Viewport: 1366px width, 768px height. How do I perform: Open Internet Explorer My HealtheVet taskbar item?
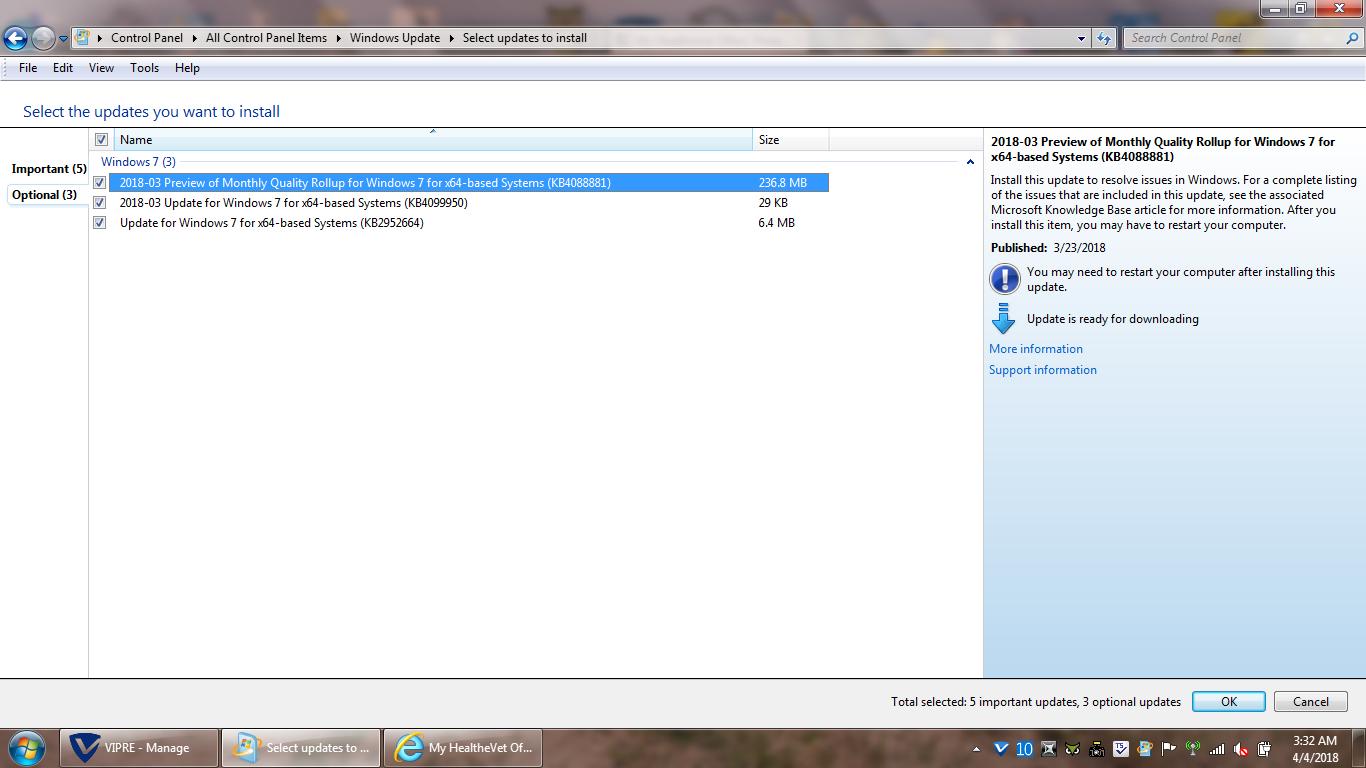coord(466,748)
